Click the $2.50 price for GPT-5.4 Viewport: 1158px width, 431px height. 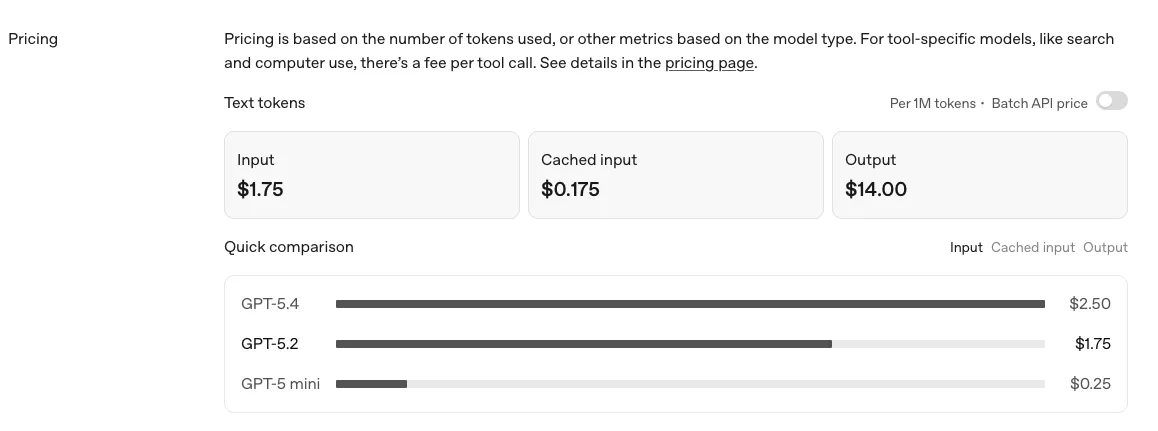(1089, 304)
